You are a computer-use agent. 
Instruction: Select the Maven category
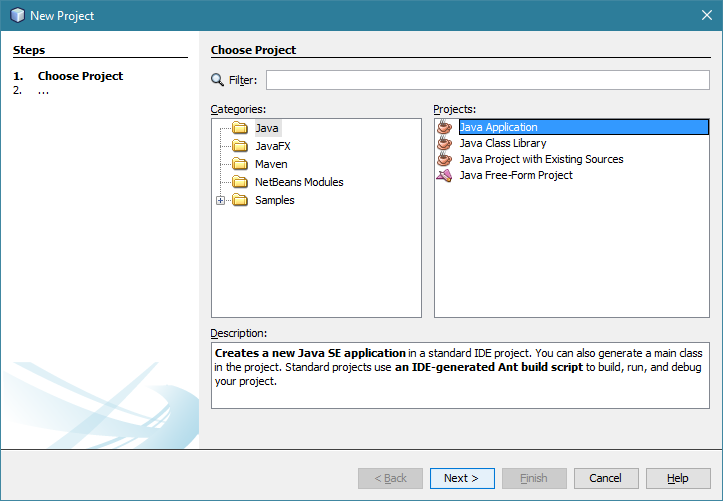[271, 164]
